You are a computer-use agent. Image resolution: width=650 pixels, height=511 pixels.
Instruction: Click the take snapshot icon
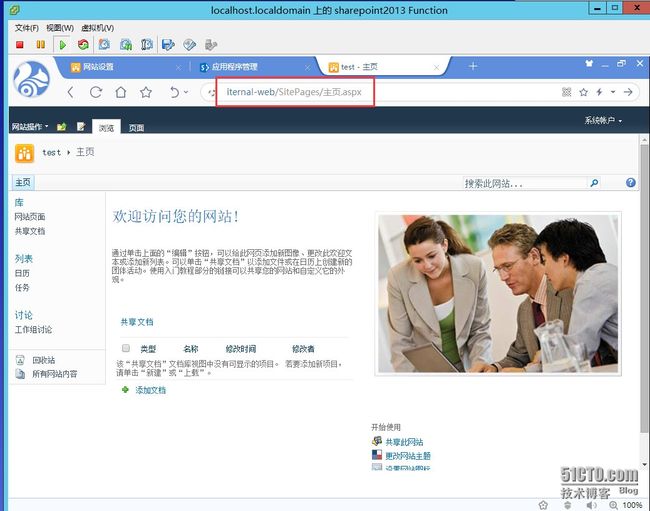click(104, 44)
